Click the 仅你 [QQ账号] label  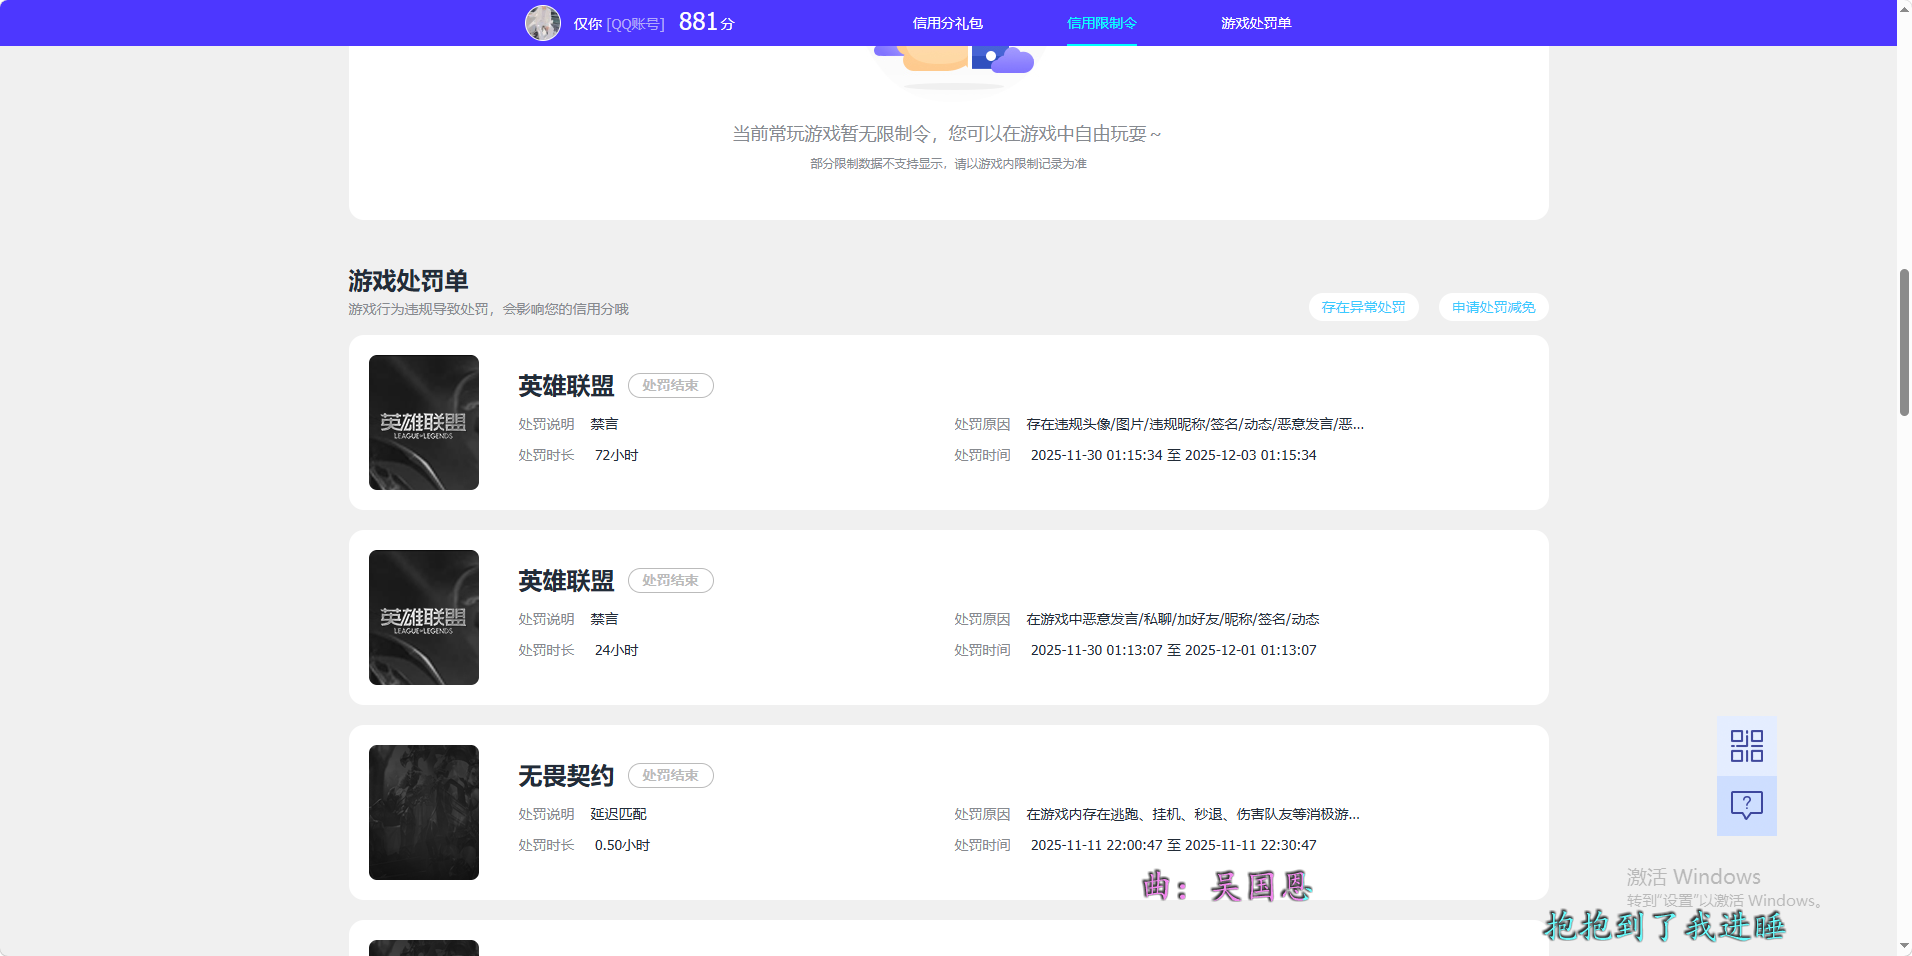[619, 24]
